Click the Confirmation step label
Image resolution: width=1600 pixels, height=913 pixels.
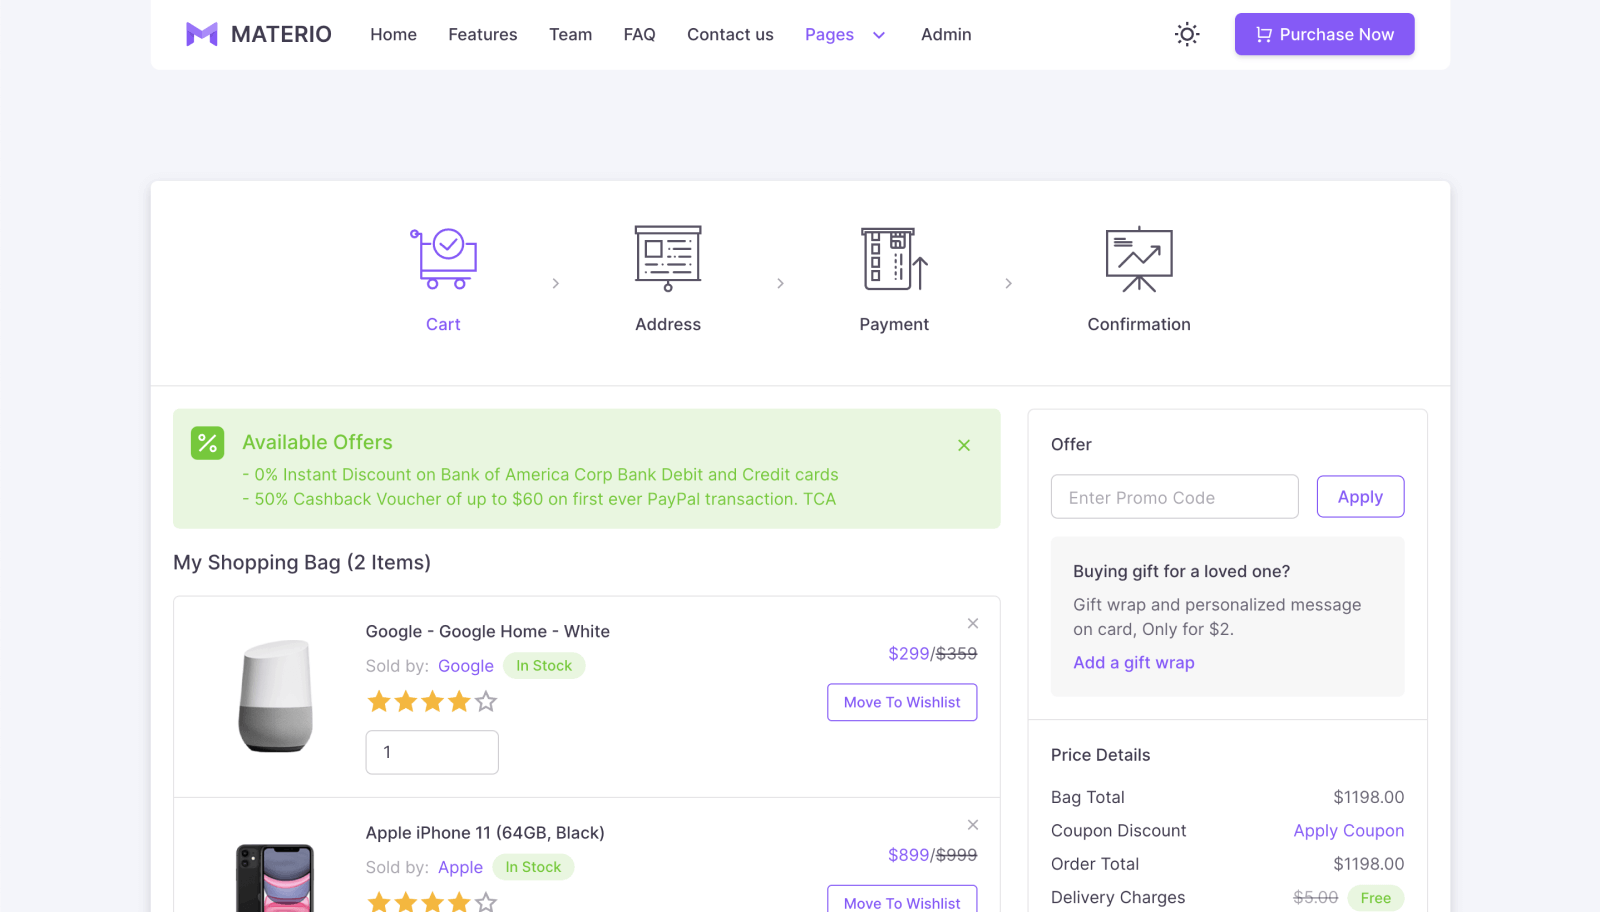pos(1139,324)
